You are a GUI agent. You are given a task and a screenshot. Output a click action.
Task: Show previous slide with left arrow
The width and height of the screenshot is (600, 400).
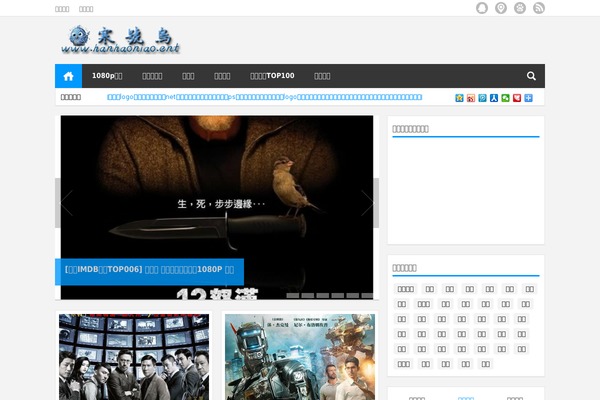pos(65,203)
